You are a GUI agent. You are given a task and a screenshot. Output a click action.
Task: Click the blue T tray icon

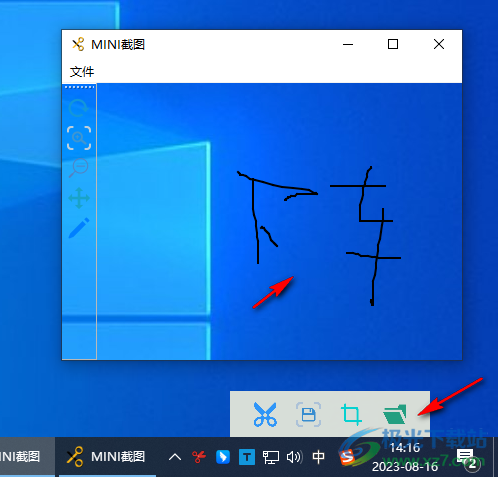coord(247,457)
